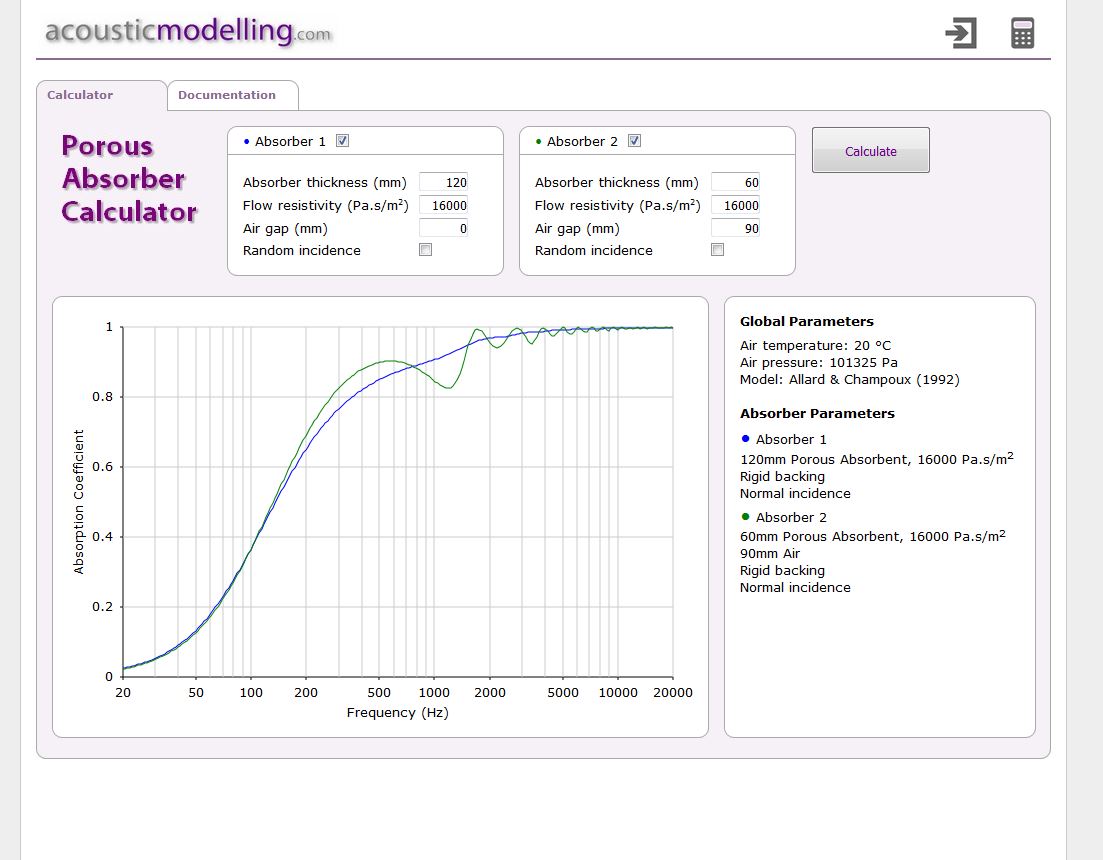The width and height of the screenshot is (1103, 860).
Task: Click 'Air temperature: 20 °C' text
Action: [x=815, y=345]
